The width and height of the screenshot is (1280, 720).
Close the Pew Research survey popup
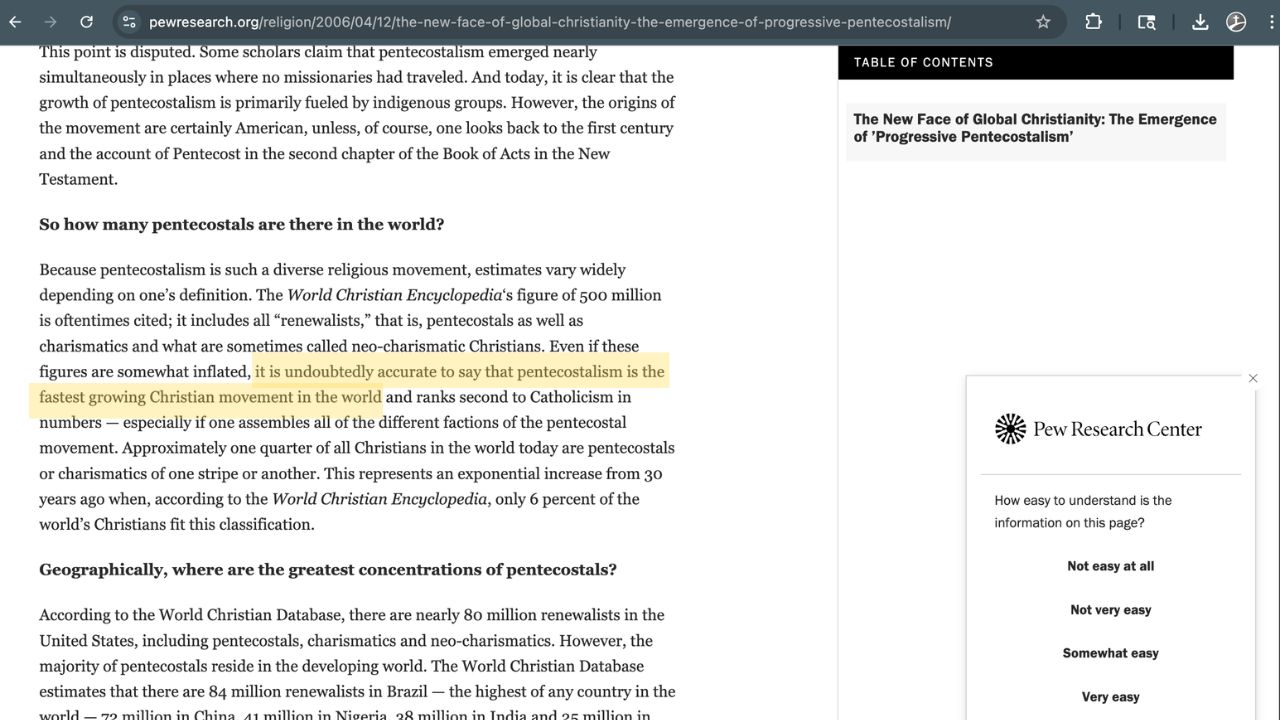(1253, 378)
